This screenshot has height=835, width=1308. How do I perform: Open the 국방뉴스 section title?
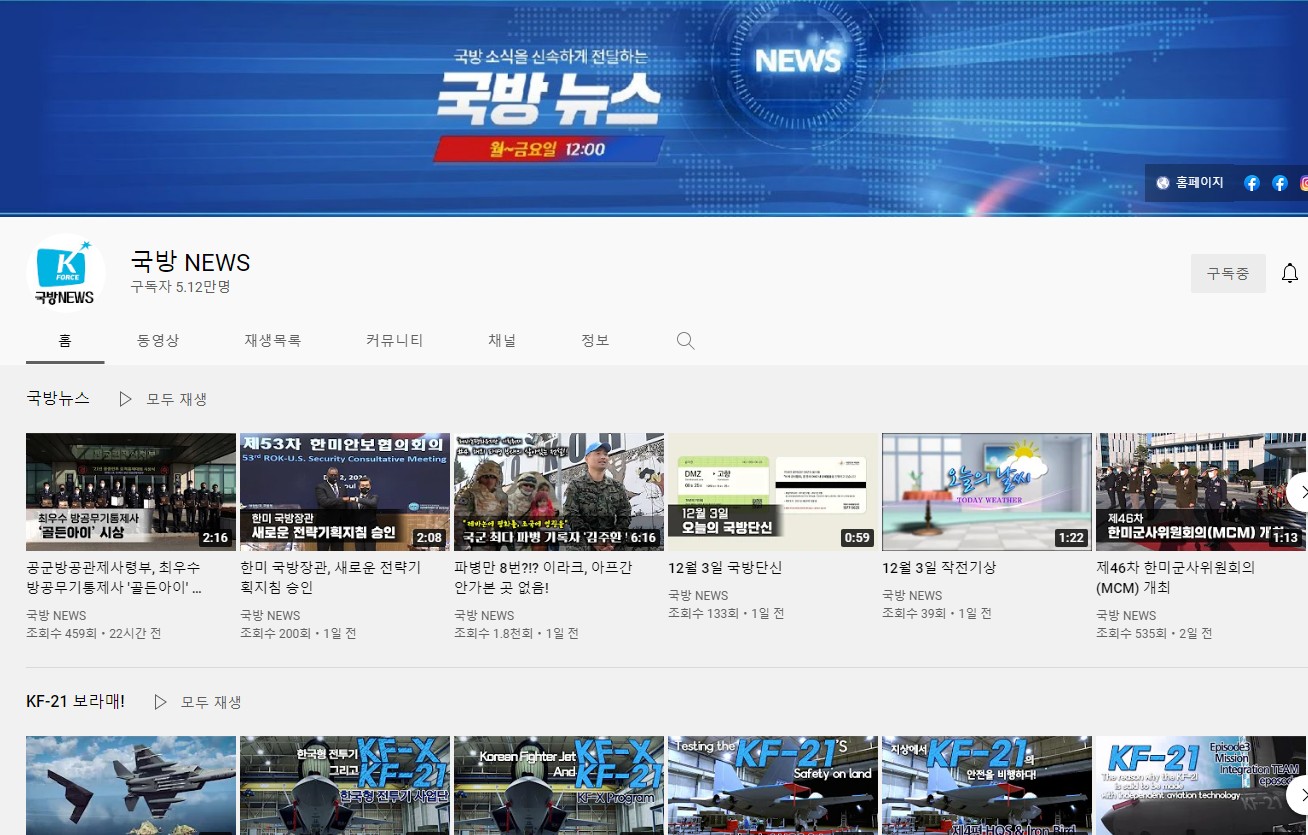tap(58, 398)
